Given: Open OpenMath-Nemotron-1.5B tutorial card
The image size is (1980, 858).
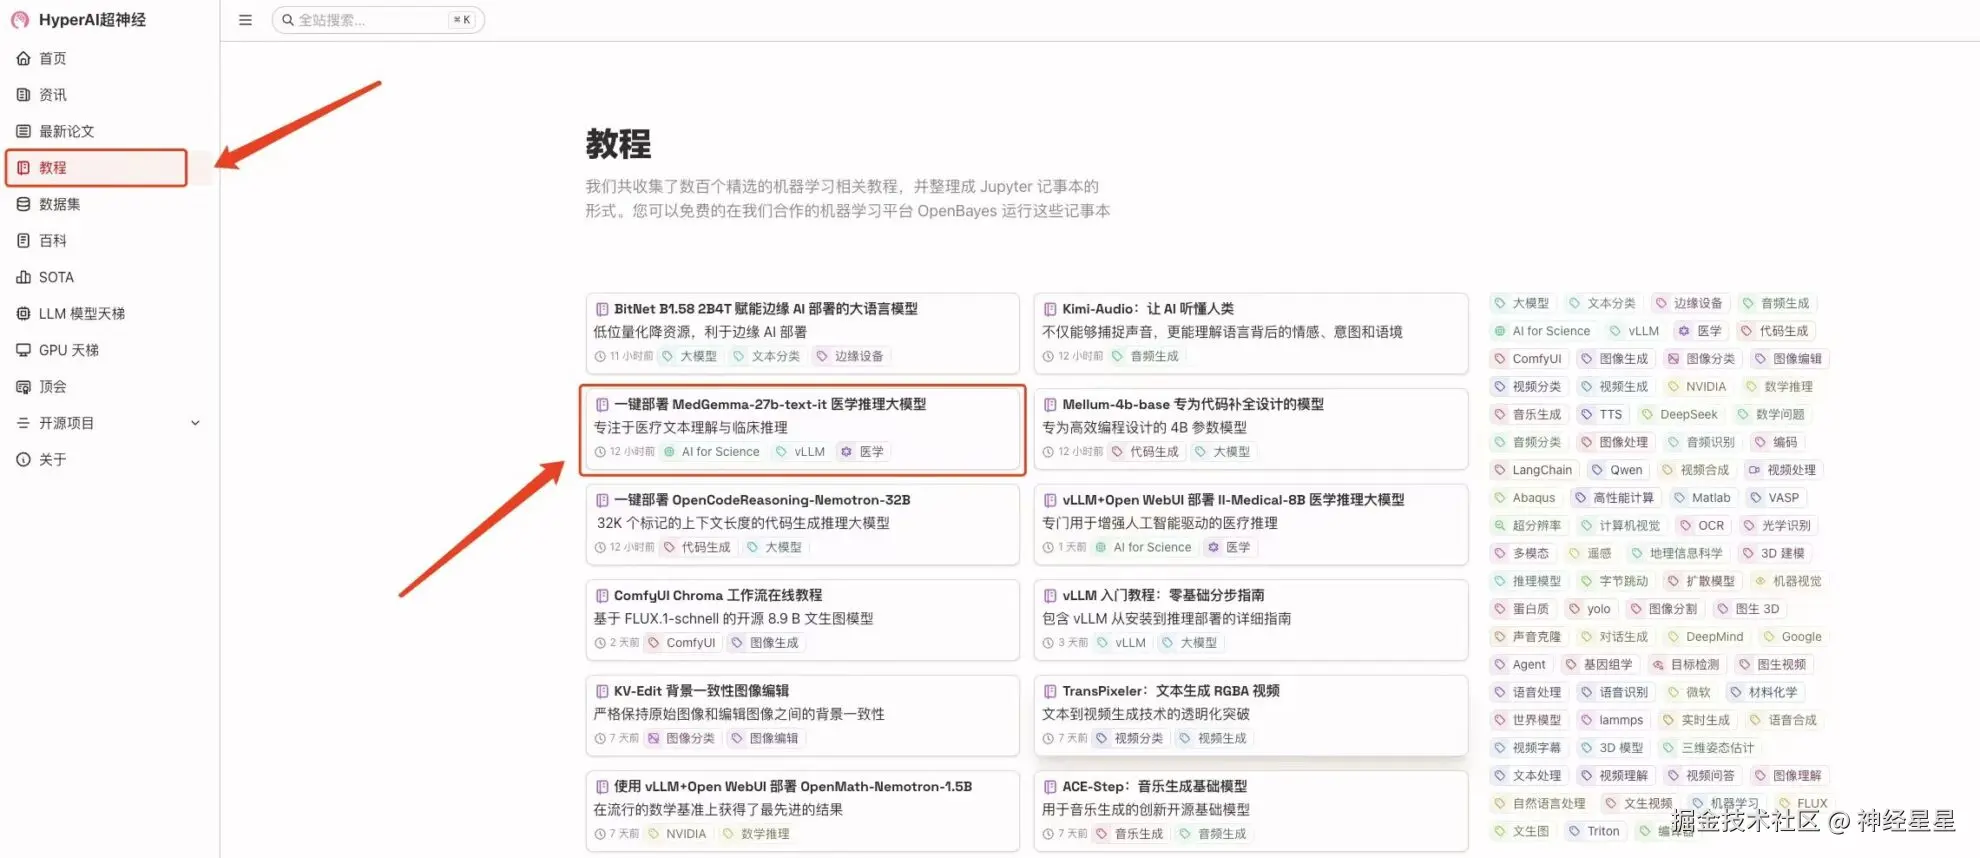Looking at the screenshot, I should click(x=802, y=811).
